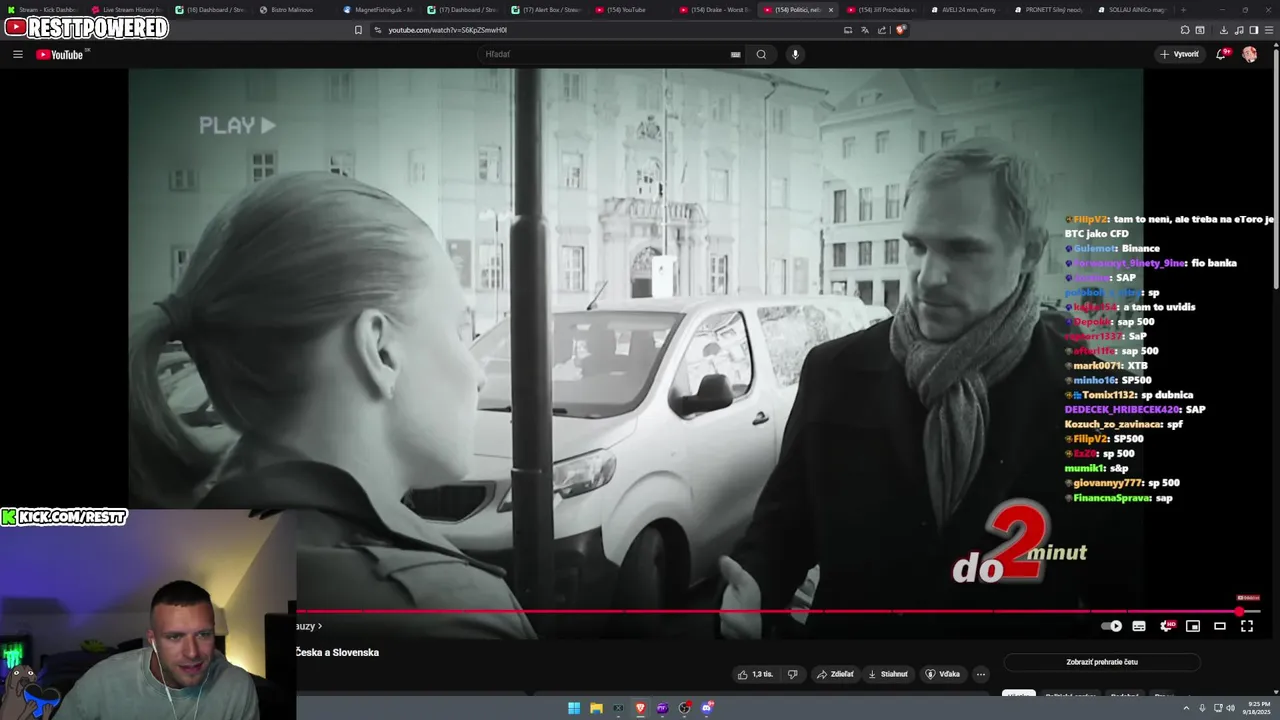Click the Vďaka thanks button
Viewport: 1280px width, 720px height.
tap(943, 674)
